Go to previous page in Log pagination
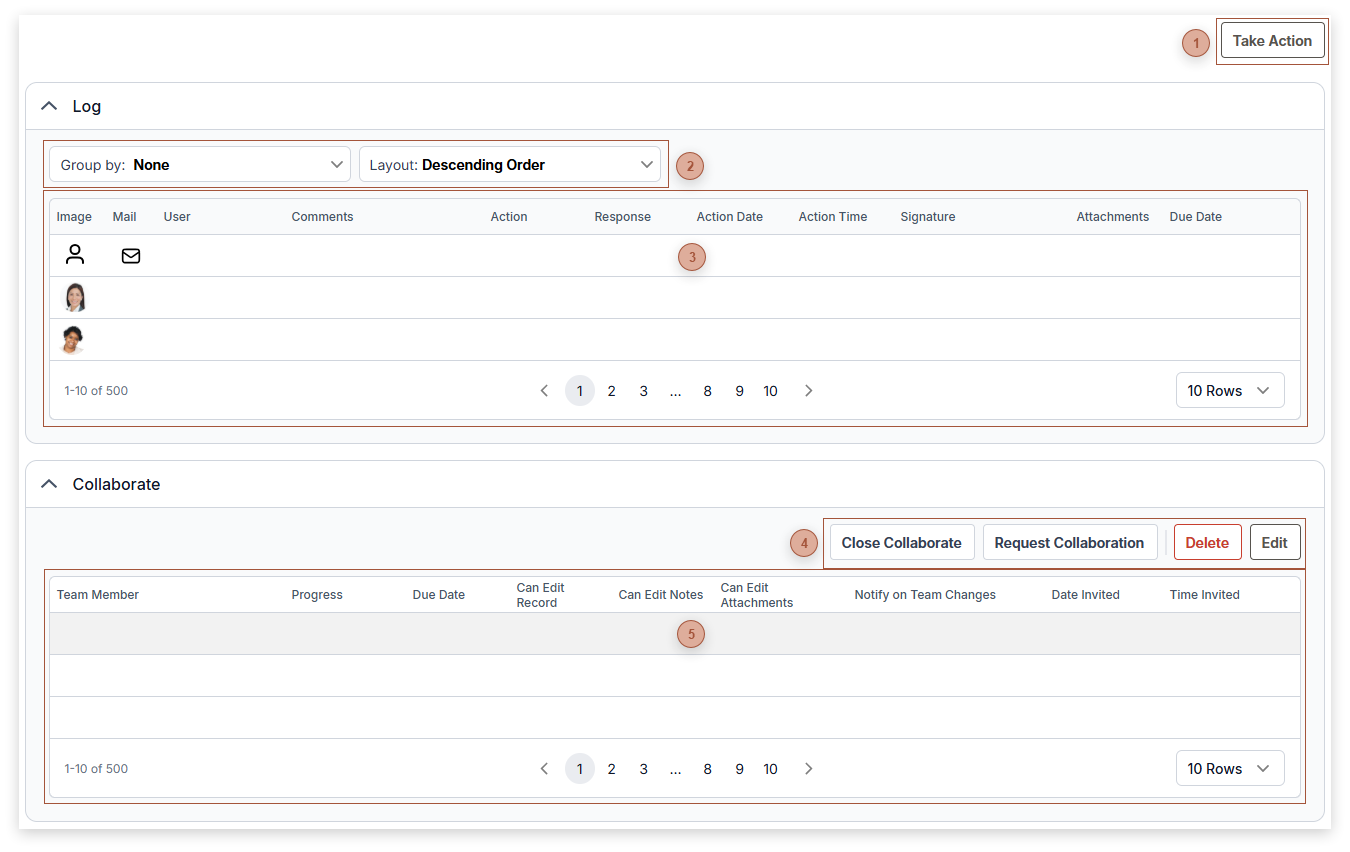 click(544, 391)
